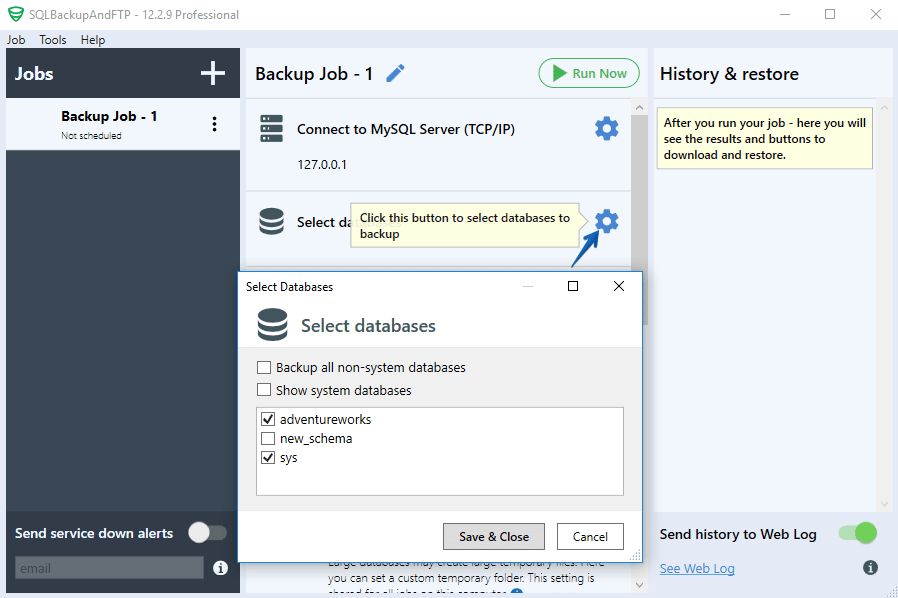
Task: Maximize the Select Databases dialog
Action: tap(573, 286)
